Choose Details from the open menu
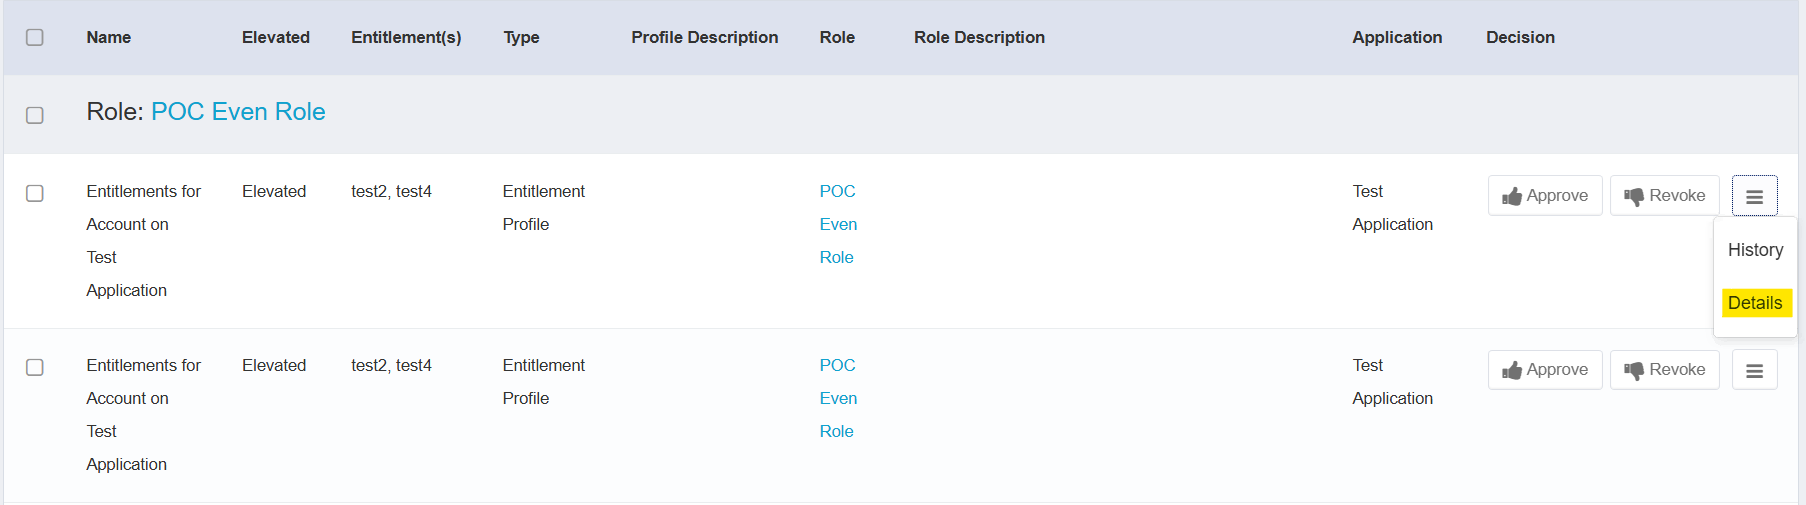The width and height of the screenshot is (1806, 505). point(1755,303)
